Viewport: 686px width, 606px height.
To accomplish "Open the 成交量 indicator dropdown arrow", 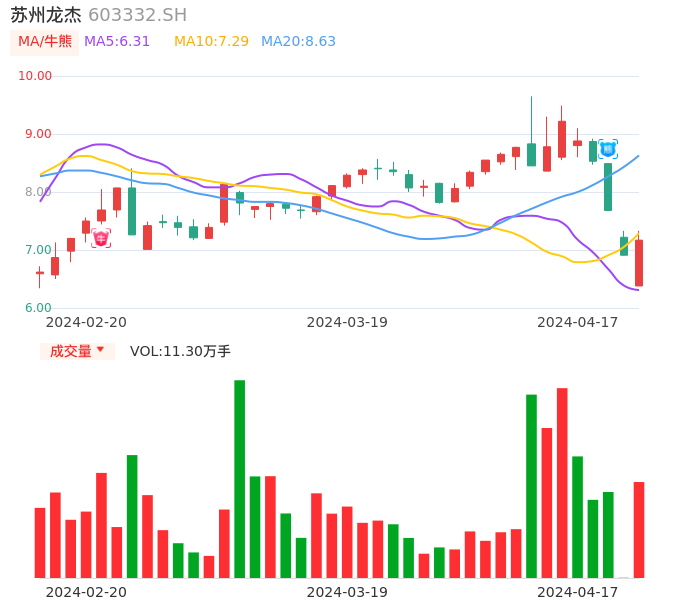I will pyautogui.click(x=100, y=350).
